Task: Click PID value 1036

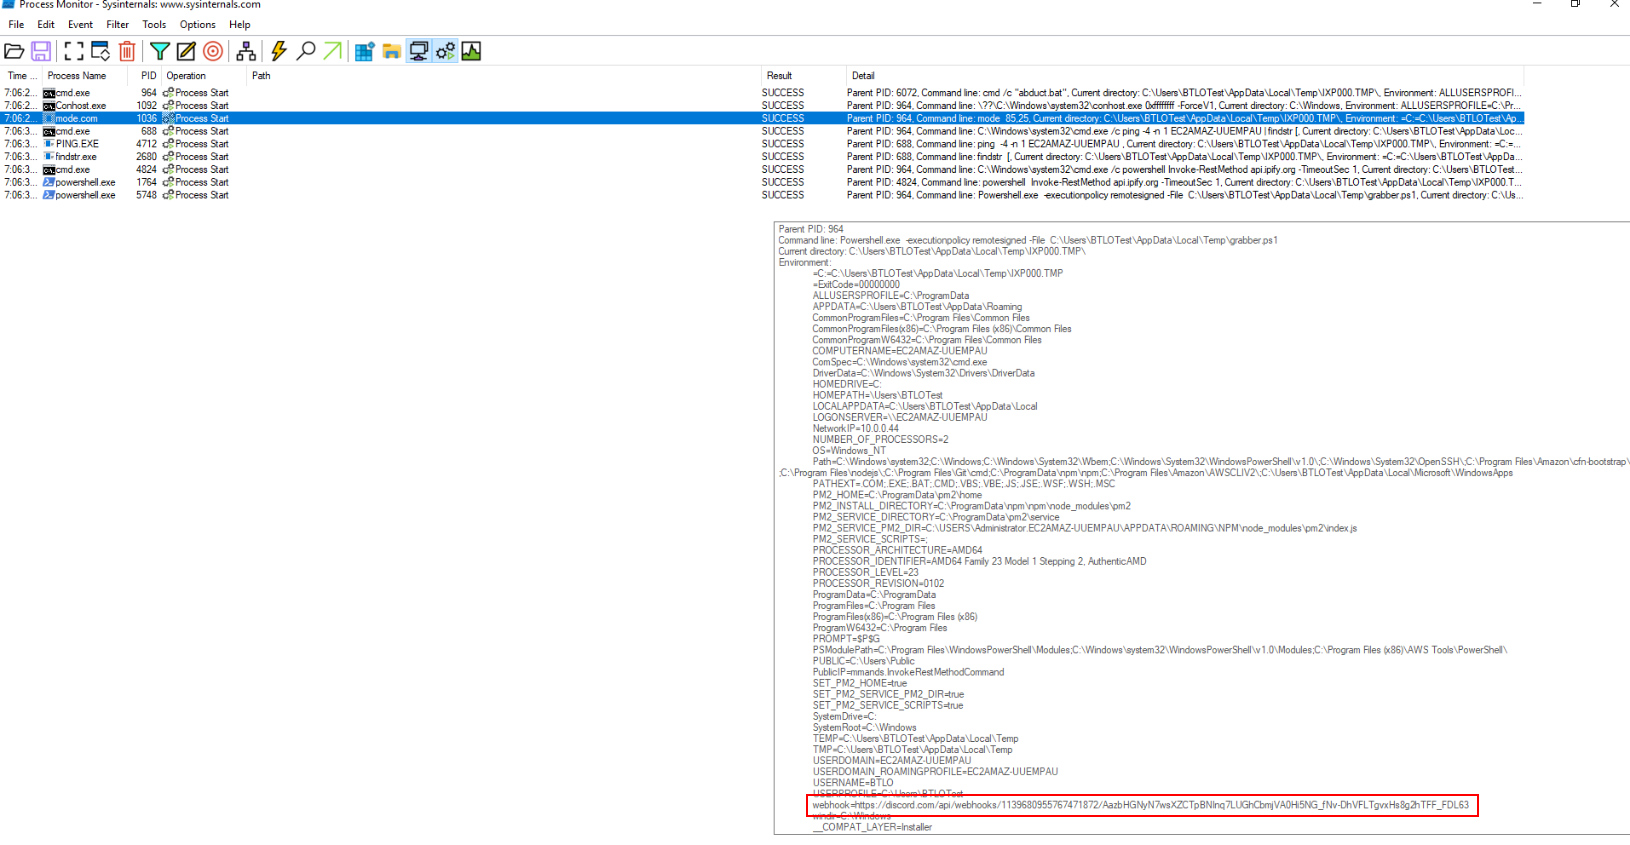Action: pos(147,119)
